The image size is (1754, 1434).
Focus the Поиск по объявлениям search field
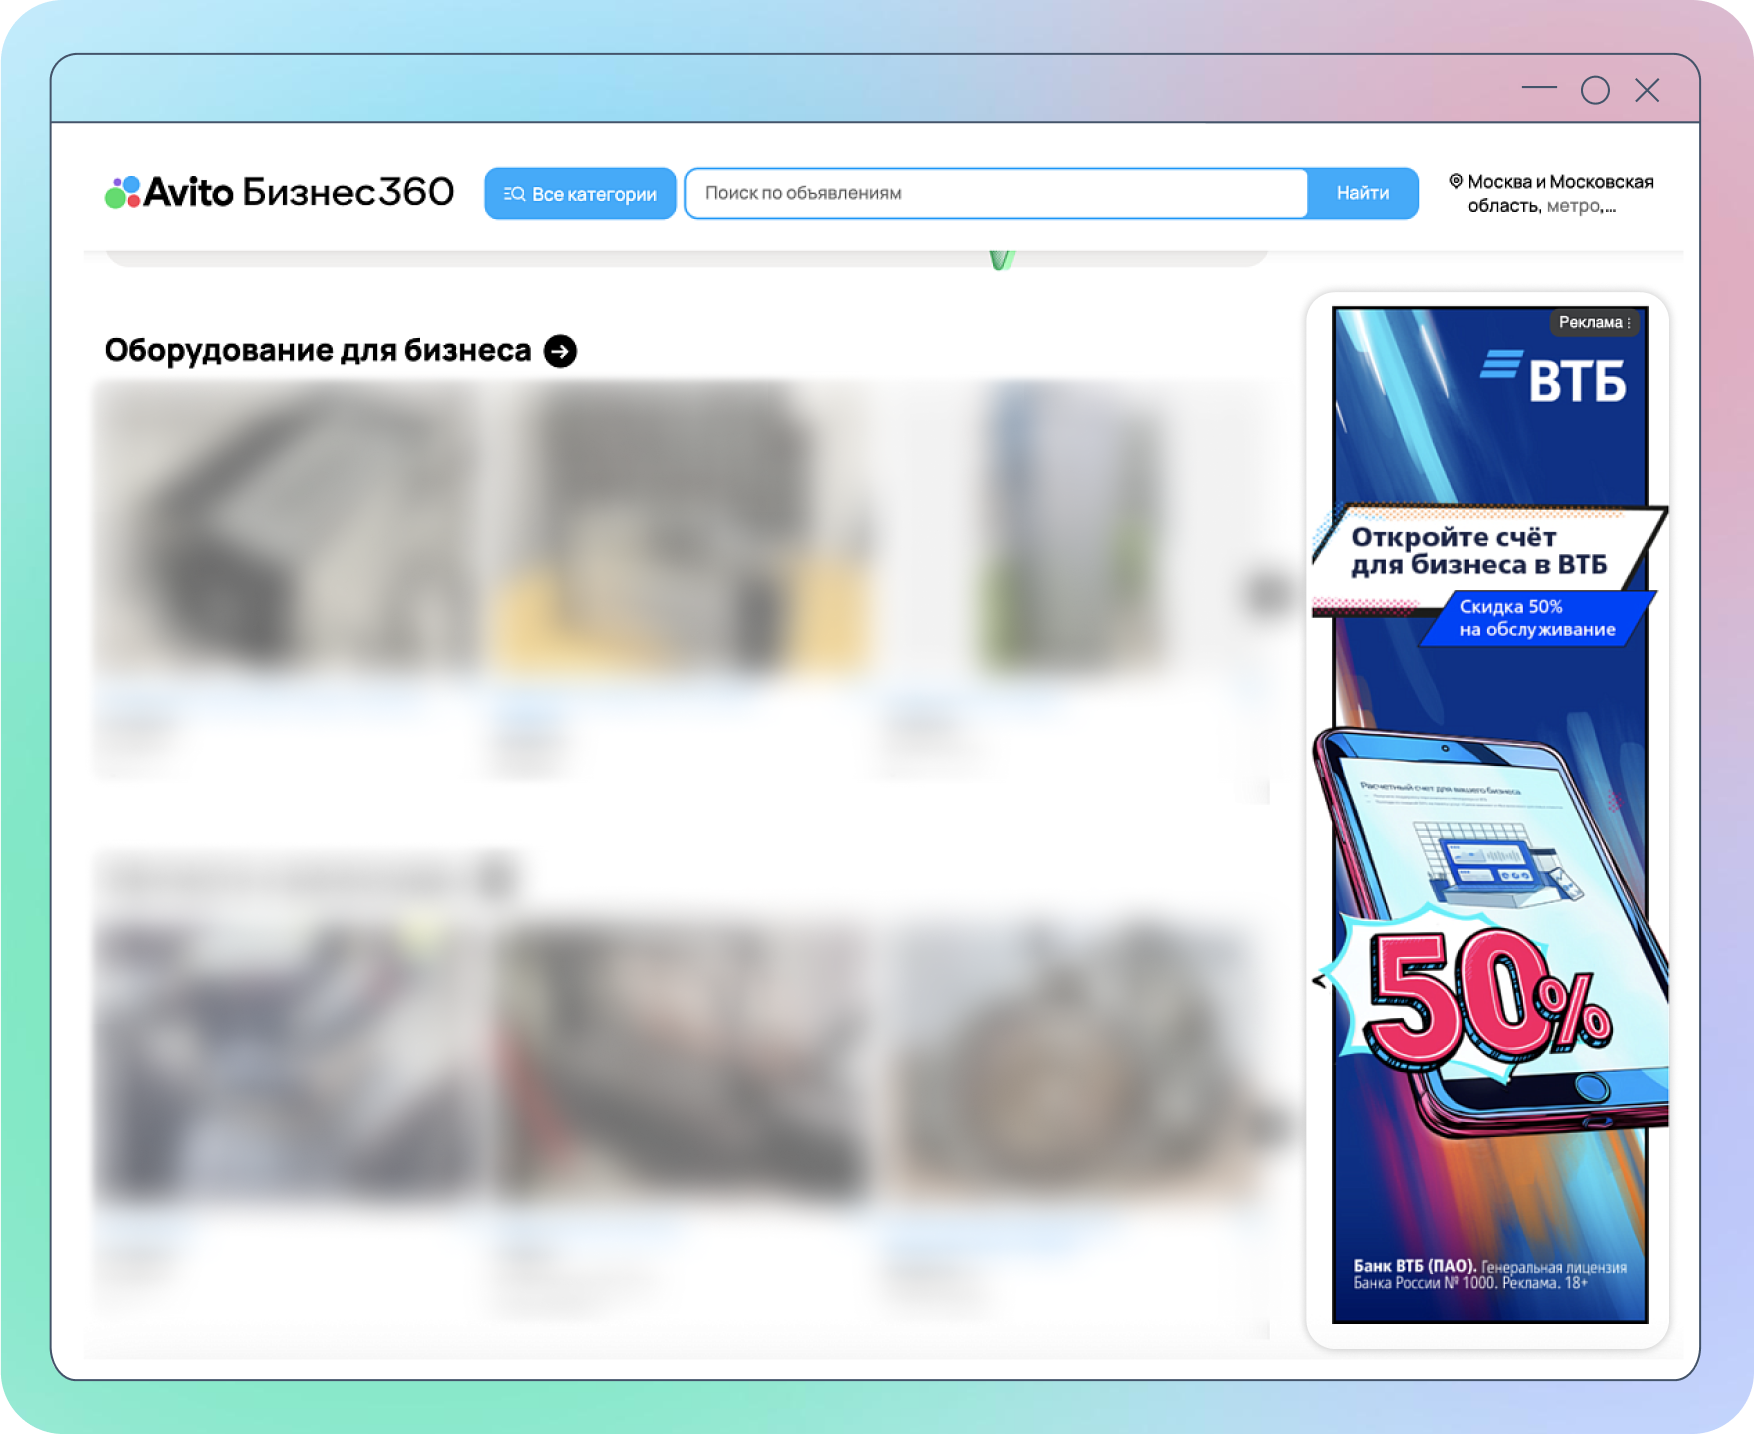tap(995, 193)
